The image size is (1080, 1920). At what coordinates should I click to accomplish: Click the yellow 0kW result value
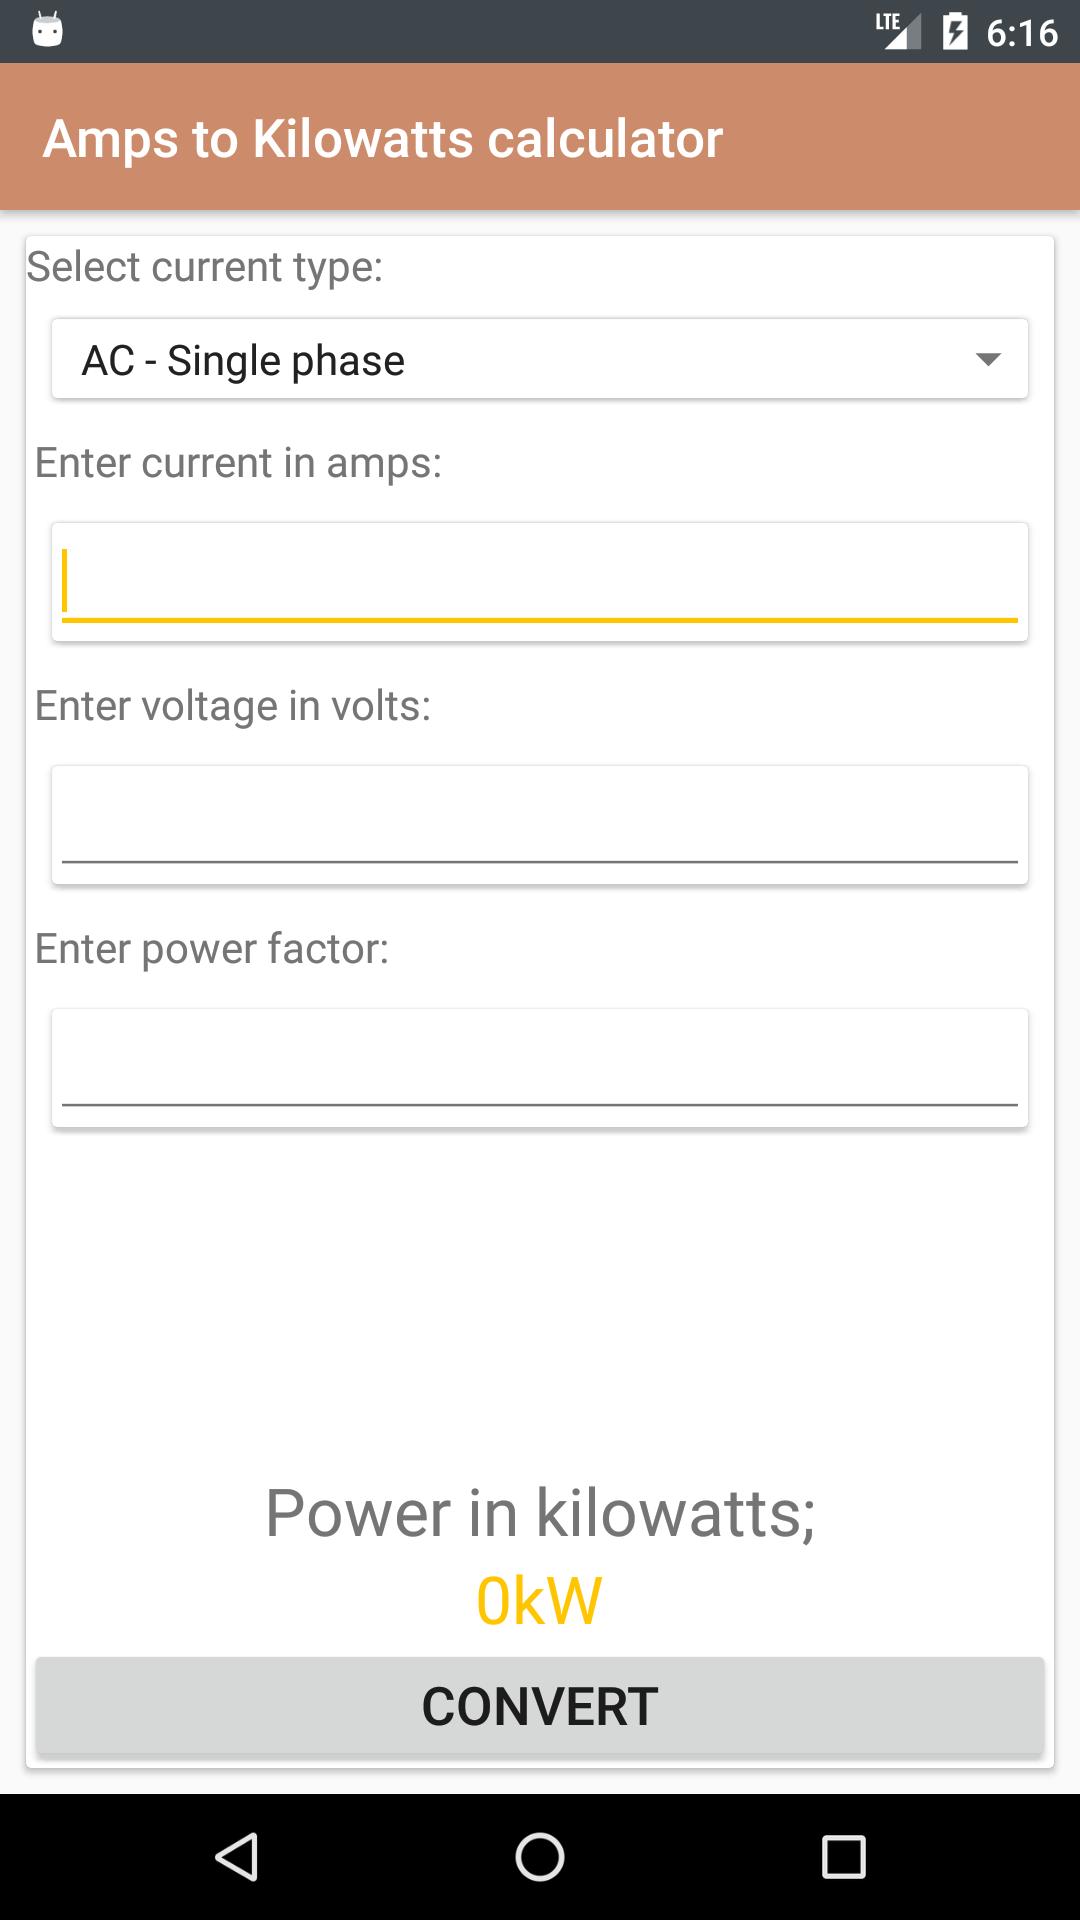539,1601
